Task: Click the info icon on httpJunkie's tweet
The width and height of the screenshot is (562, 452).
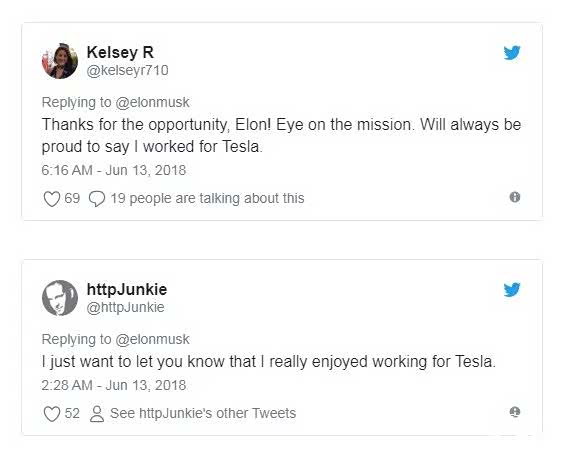Action: click(x=515, y=411)
